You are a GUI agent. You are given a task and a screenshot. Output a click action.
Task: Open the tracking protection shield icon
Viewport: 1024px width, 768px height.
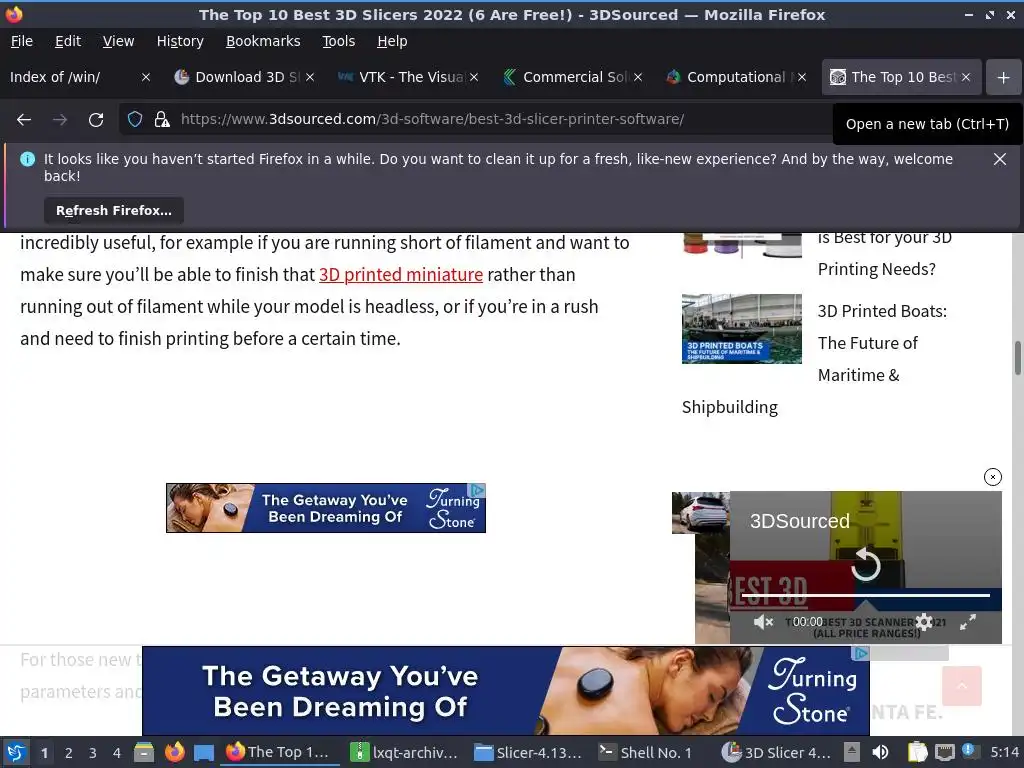coord(135,120)
